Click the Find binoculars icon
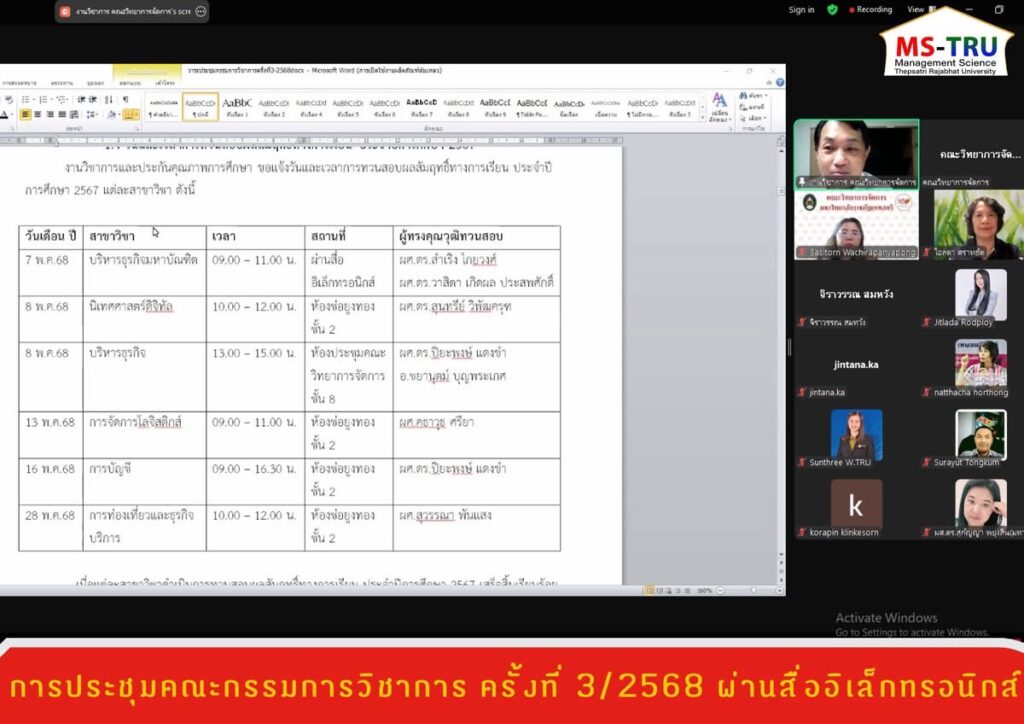The height and width of the screenshot is (724, 1024). [743, 95]
